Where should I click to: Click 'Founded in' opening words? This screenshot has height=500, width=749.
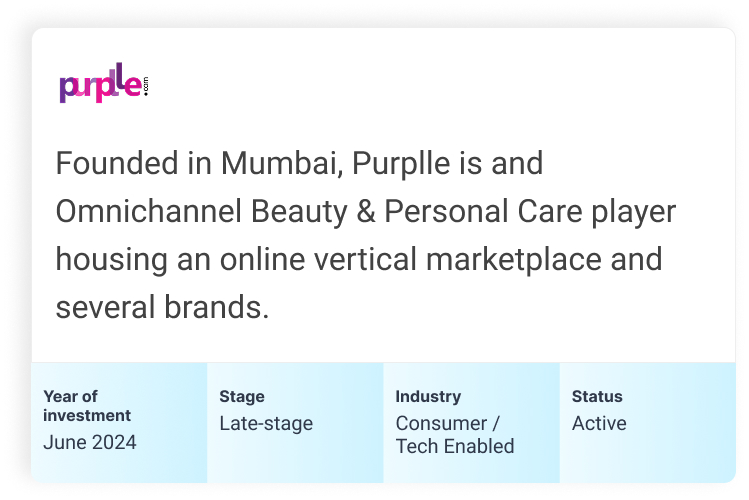(x=134, y=163)
